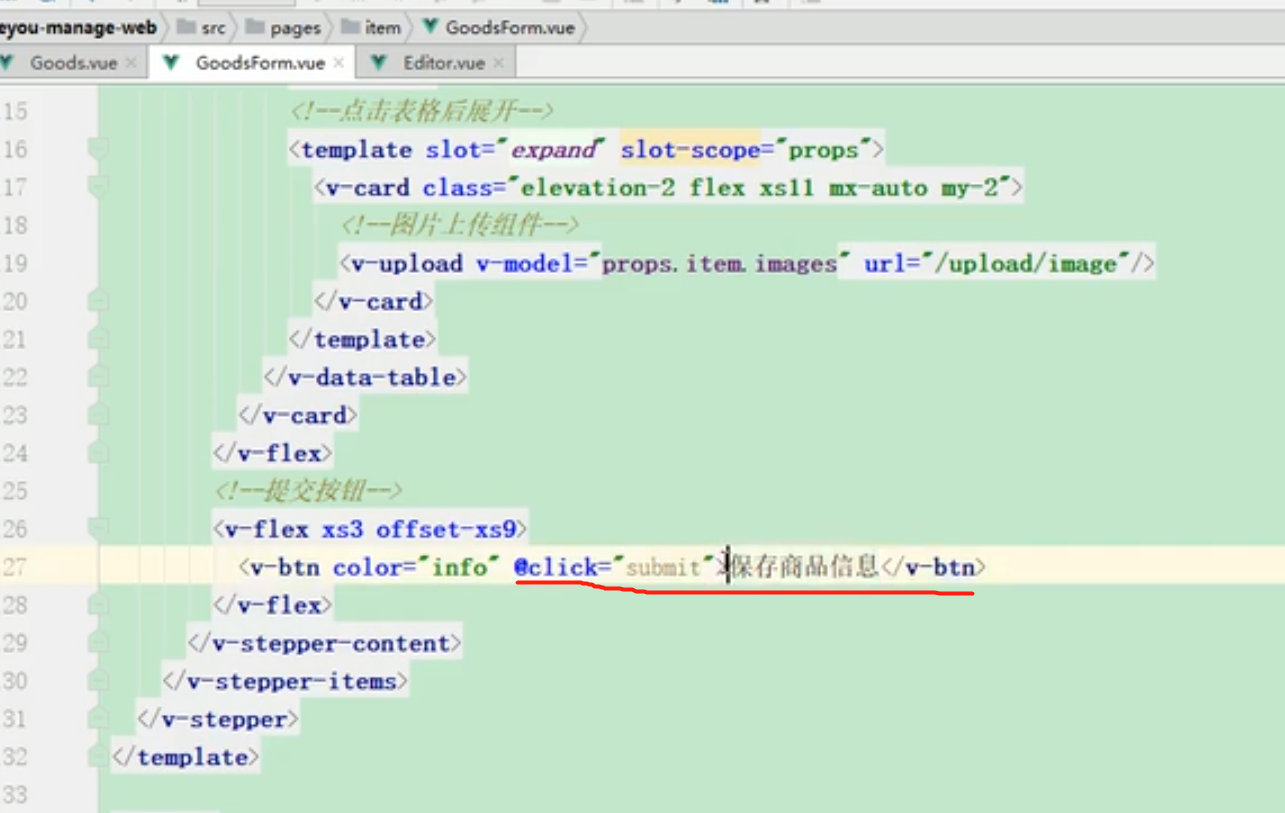
Task: Click closing template tag on line 32
Action: [186, 757]
